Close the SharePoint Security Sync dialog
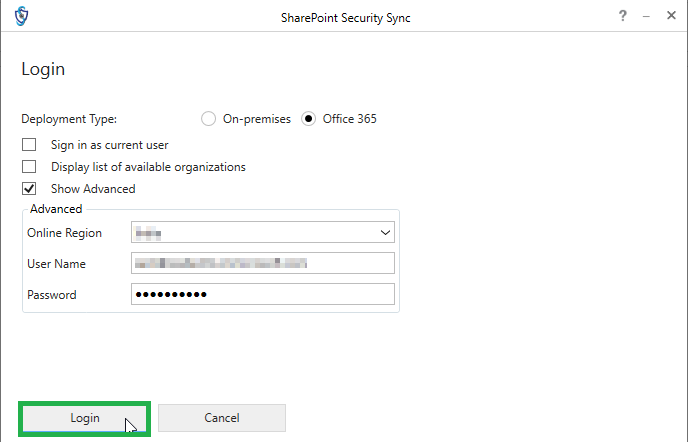 coord(671,15)
